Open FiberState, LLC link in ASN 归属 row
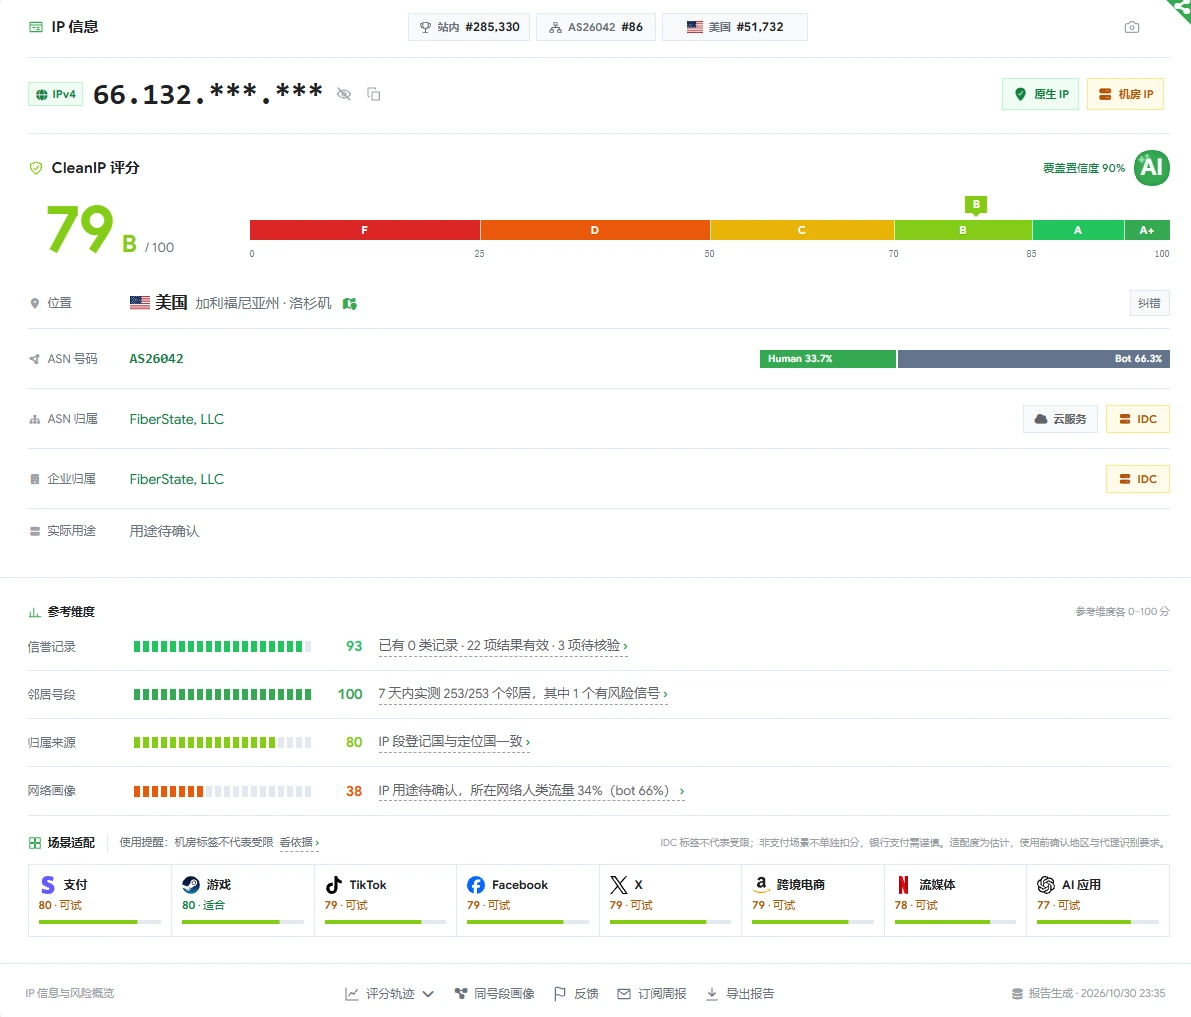The height and width of the screenshot is (1017, 1191). [177, 419]
